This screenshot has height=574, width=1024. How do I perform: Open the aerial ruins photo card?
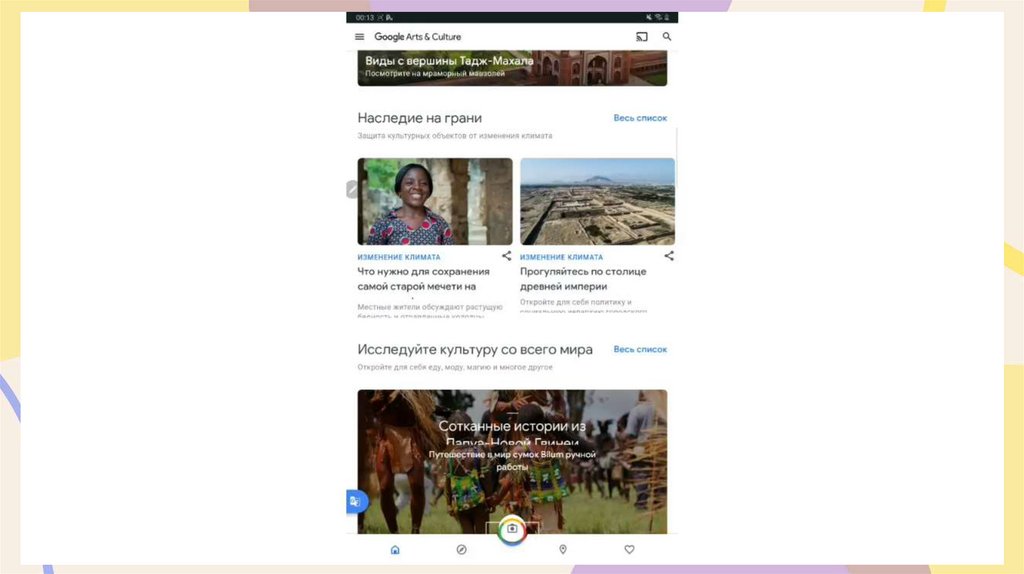click(598, 201)
